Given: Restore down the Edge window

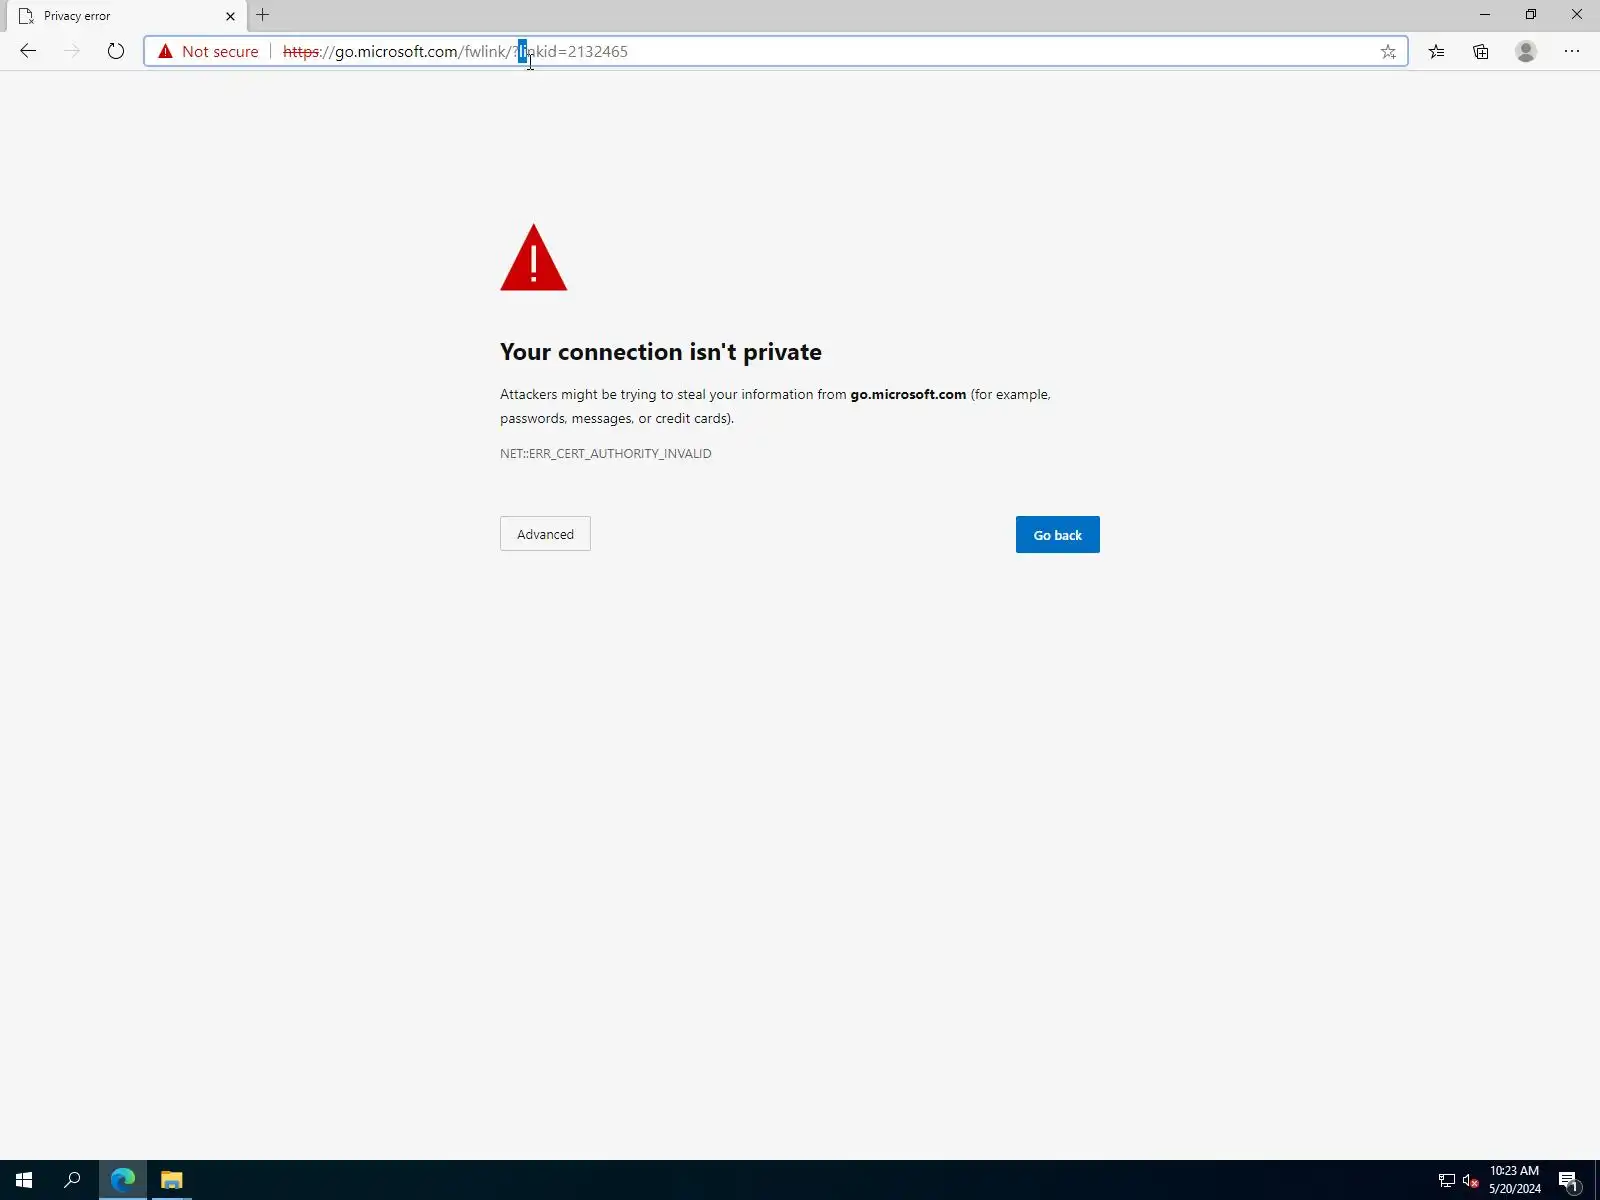Looking at the screenshot, I should pos(1531,15).
